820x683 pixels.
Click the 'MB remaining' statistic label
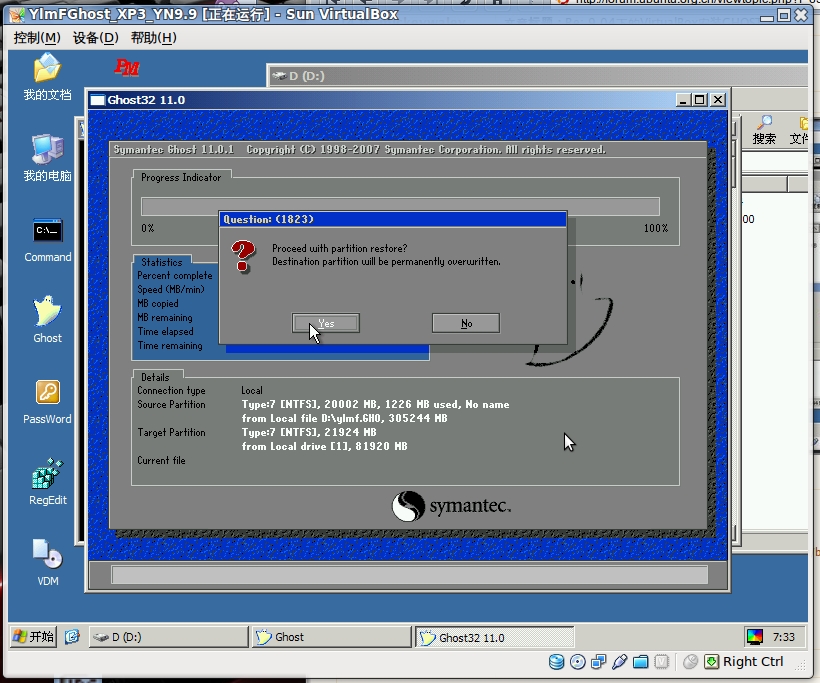click(165, 317)
